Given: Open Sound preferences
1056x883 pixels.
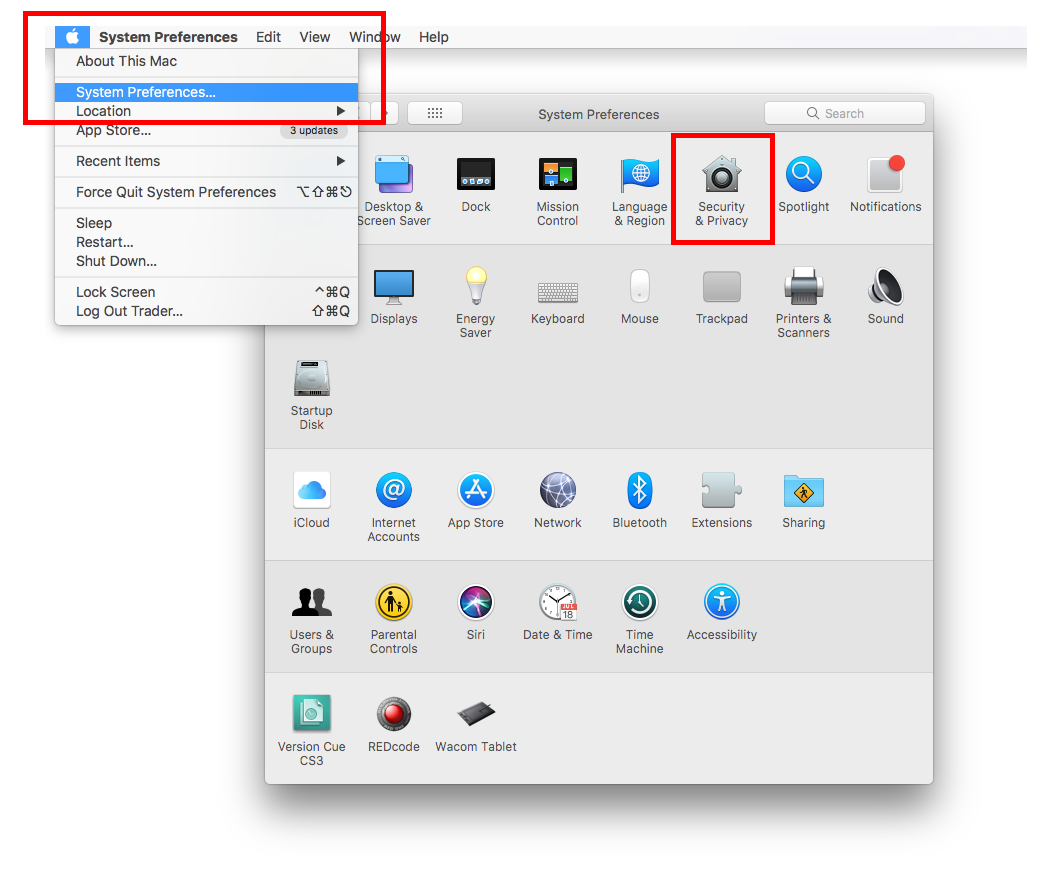Looking at the screenshot, I should (x=886, y=296).
